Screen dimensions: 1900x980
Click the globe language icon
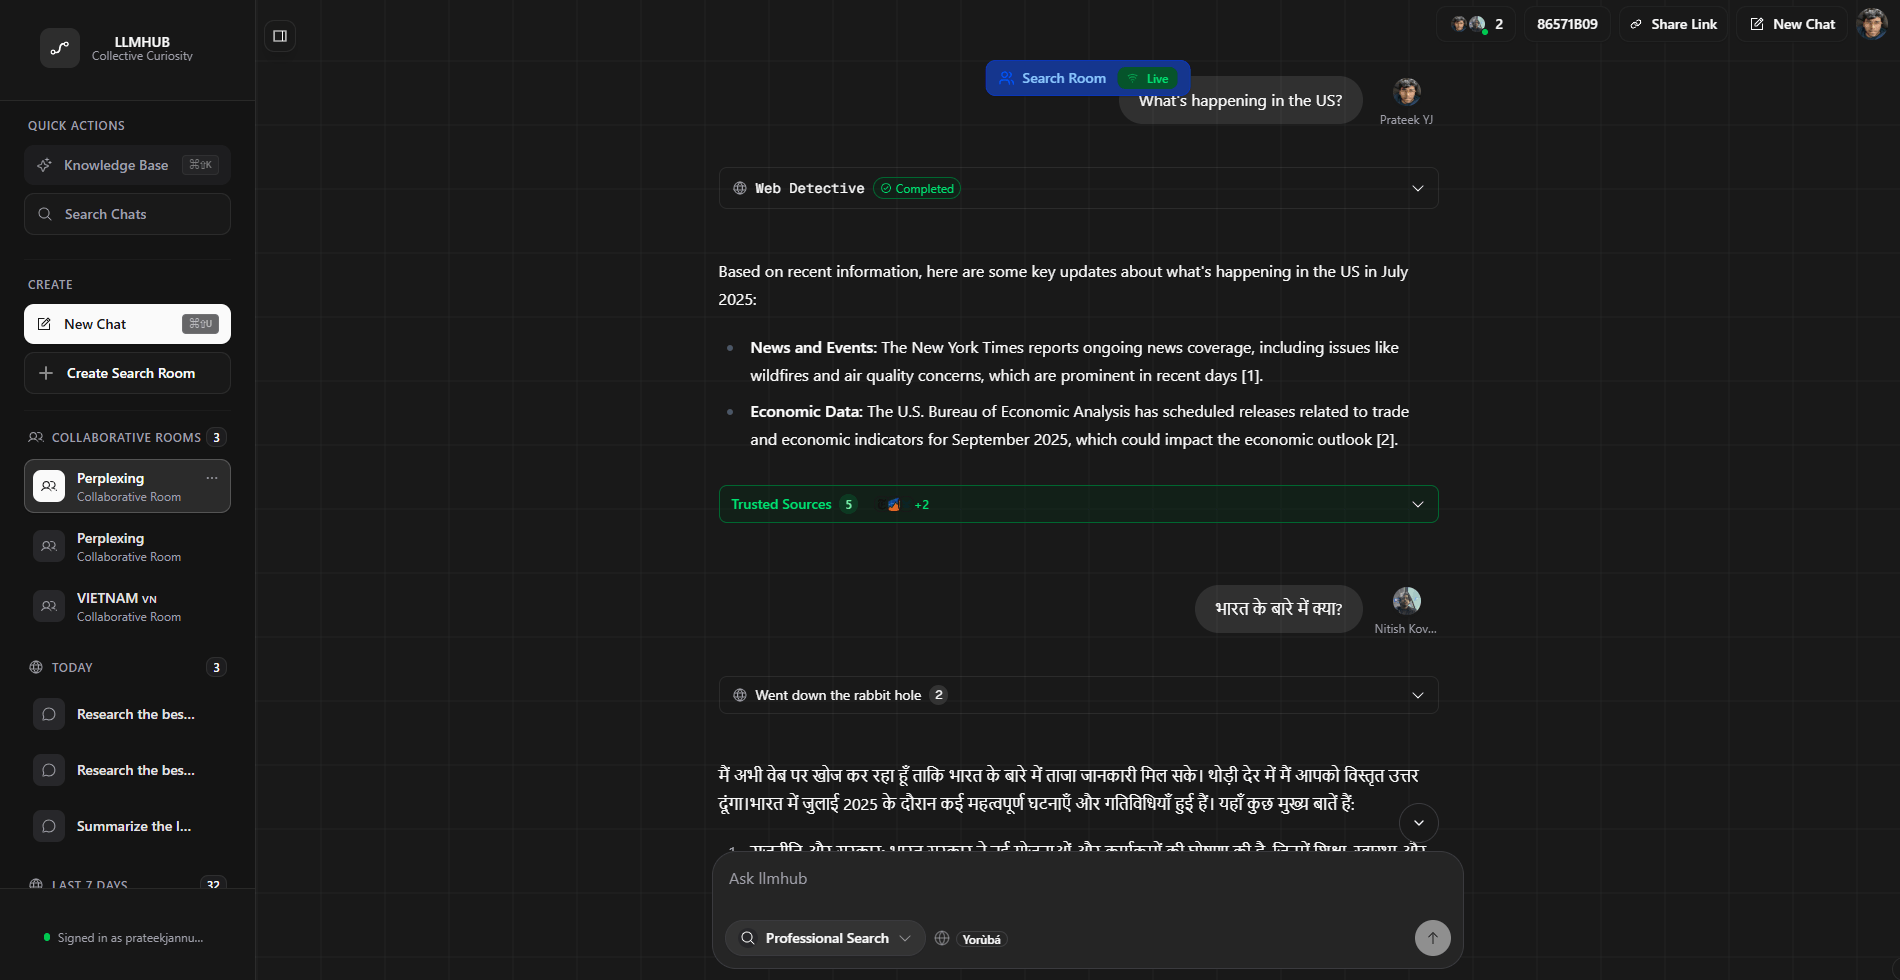tap(942, 938)
